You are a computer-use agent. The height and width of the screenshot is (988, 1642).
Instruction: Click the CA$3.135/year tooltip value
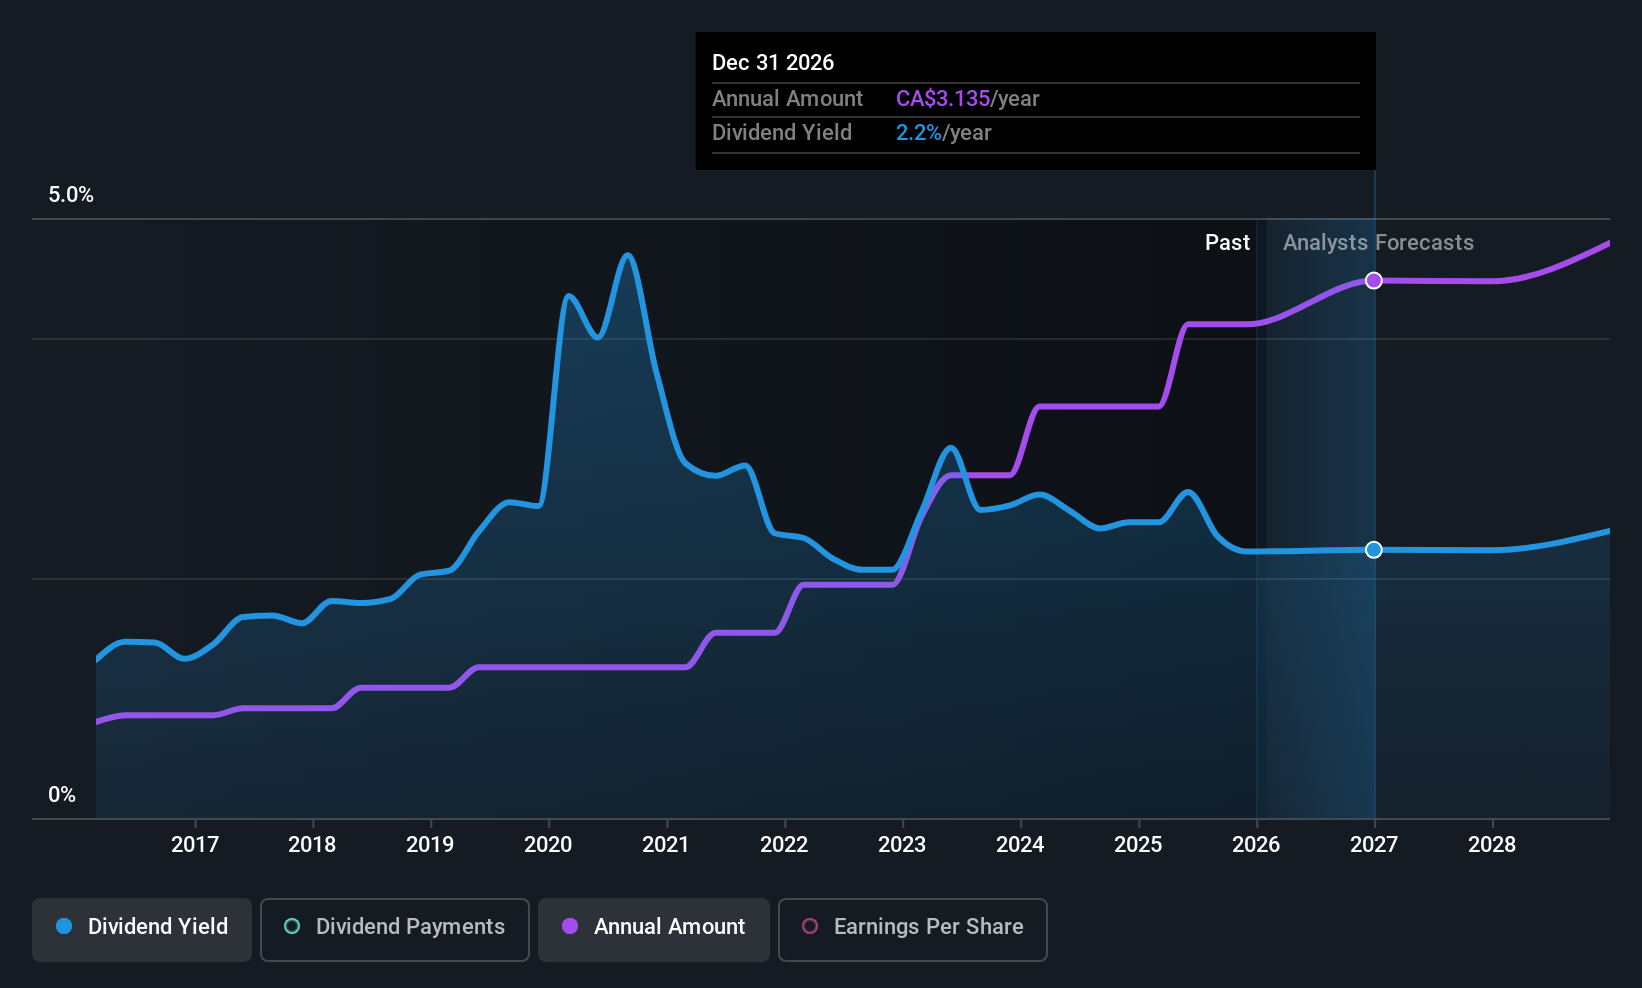click(x=968, y=98)
